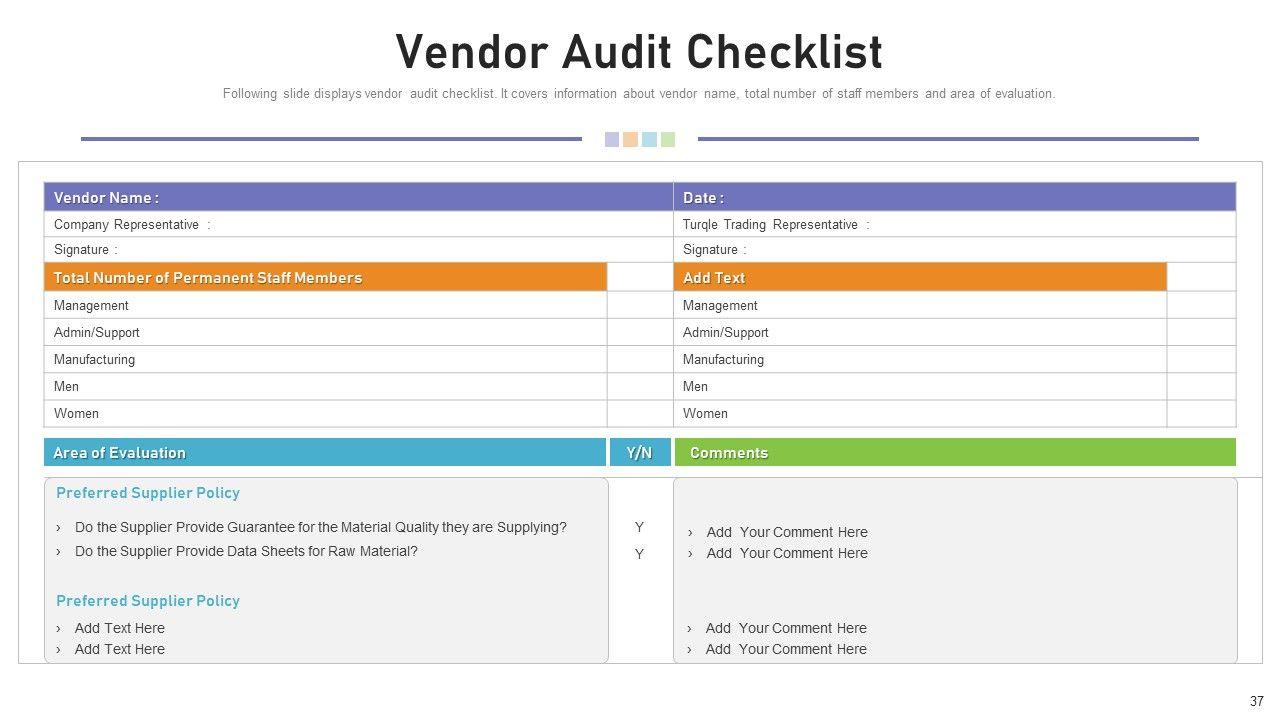Click the purple decorative square under the title
The width and height of the screenshot is (1280, 720).
point(612,140)
